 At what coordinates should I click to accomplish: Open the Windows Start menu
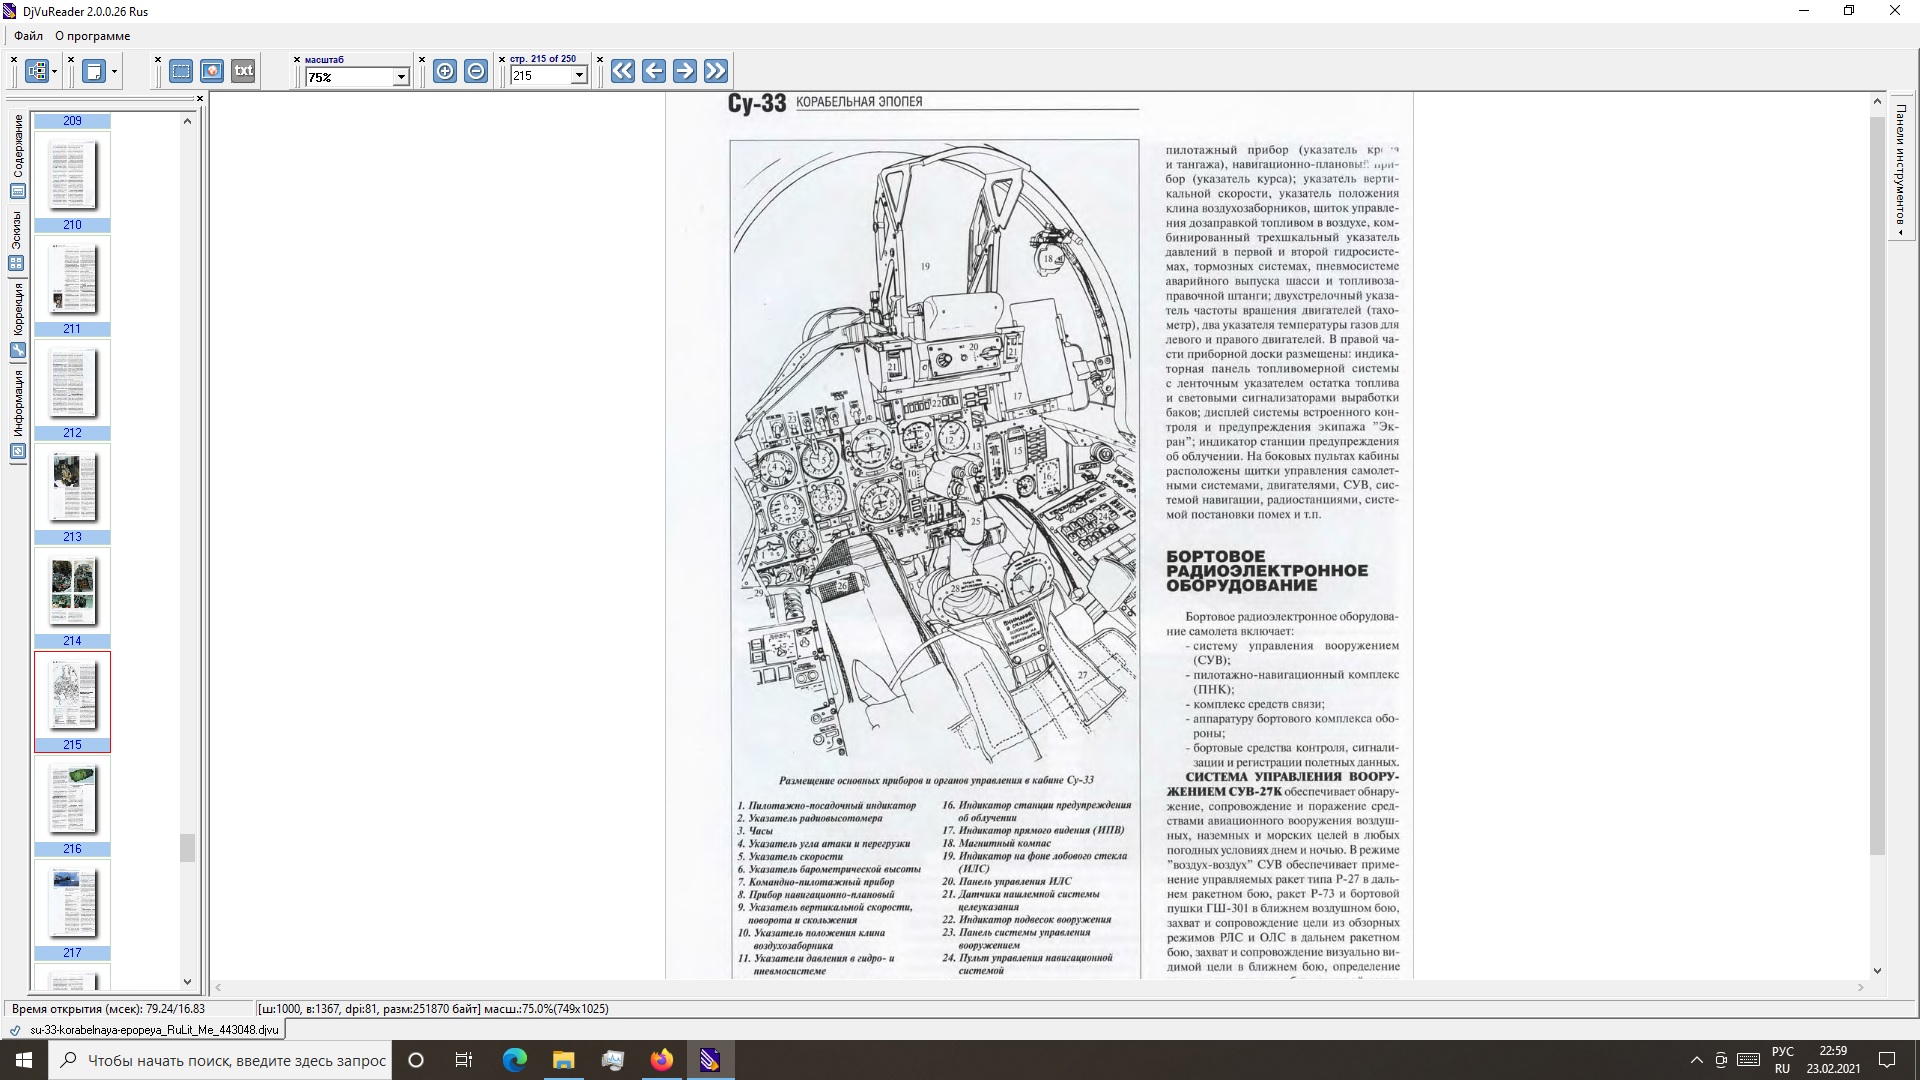24,1060
